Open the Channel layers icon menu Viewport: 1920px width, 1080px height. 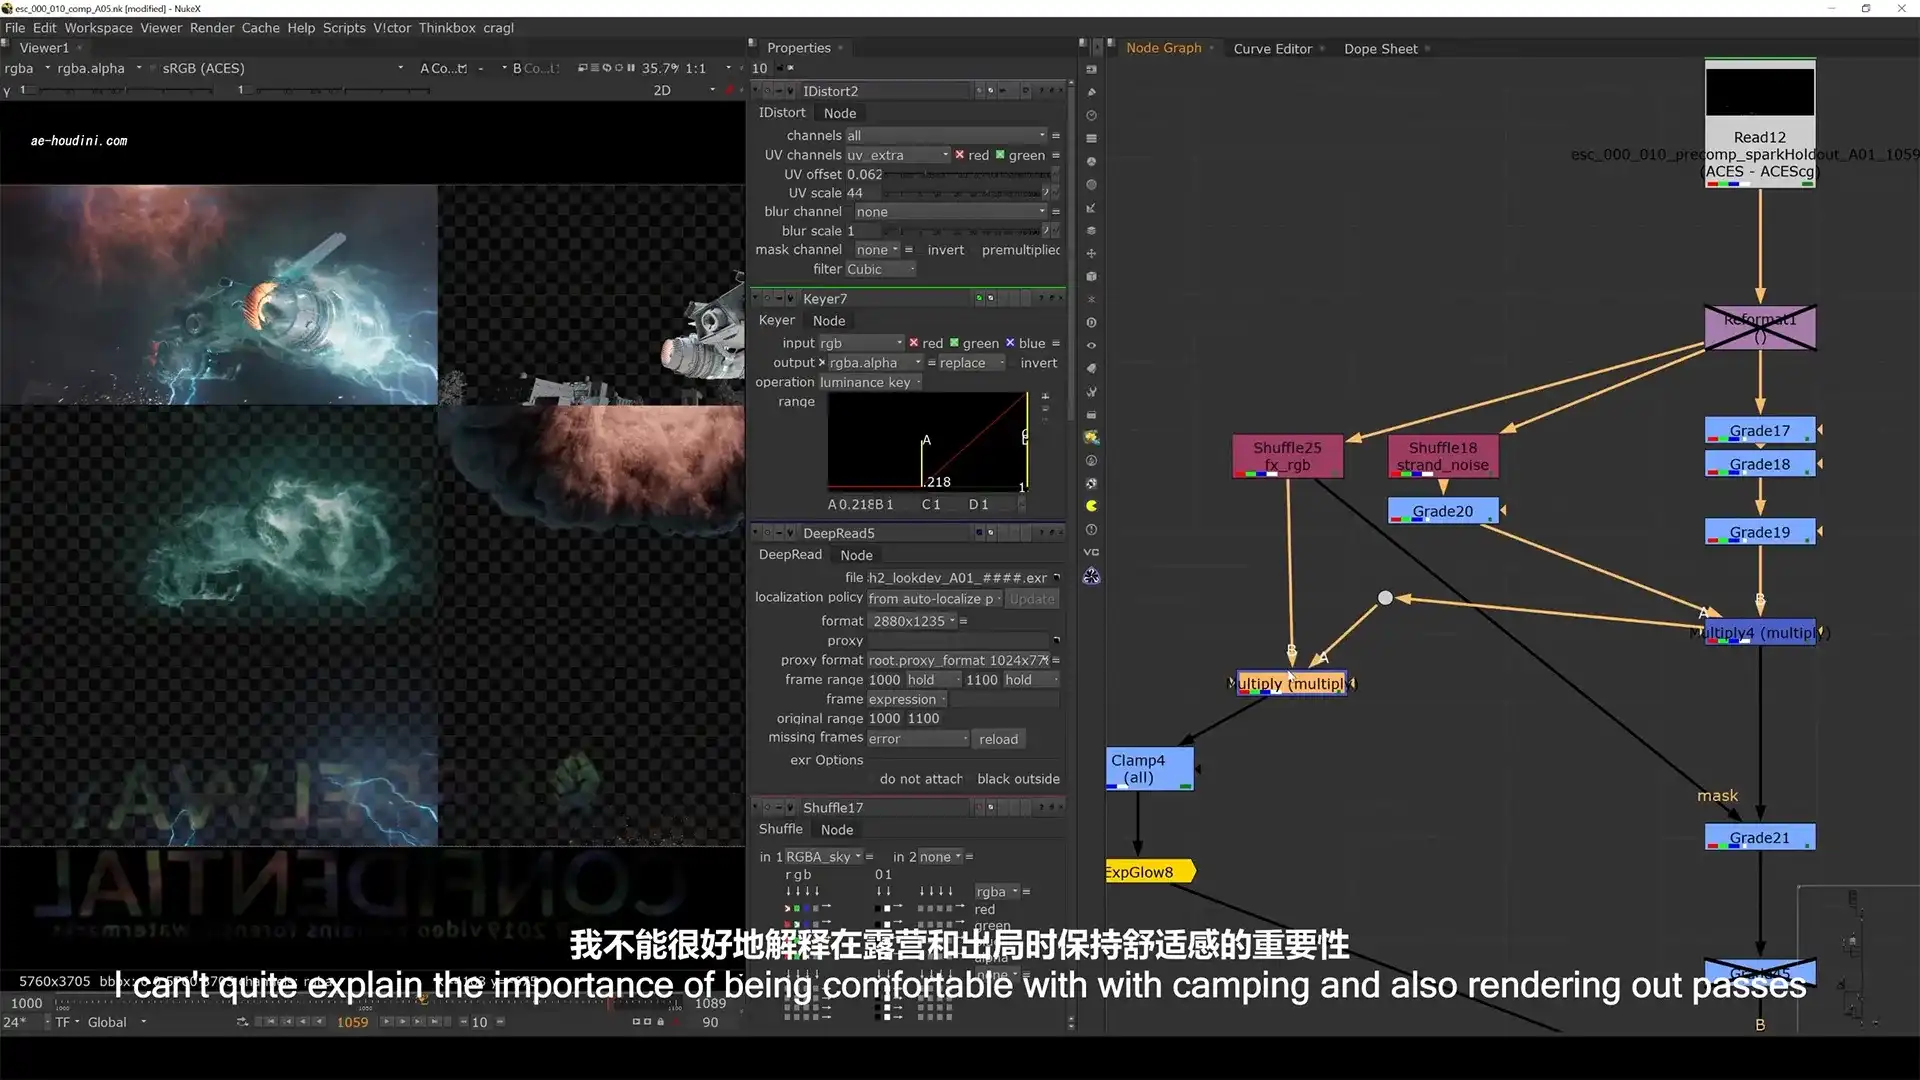[x=1091, y=139]
